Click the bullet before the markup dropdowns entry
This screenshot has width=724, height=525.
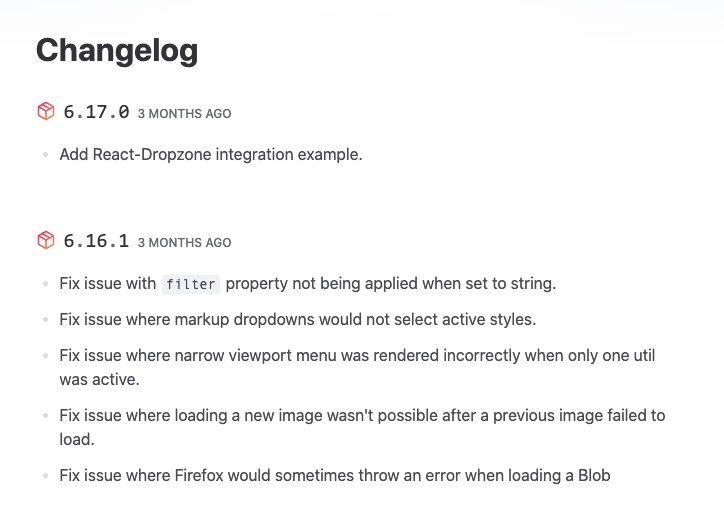(x=46, y=320)
